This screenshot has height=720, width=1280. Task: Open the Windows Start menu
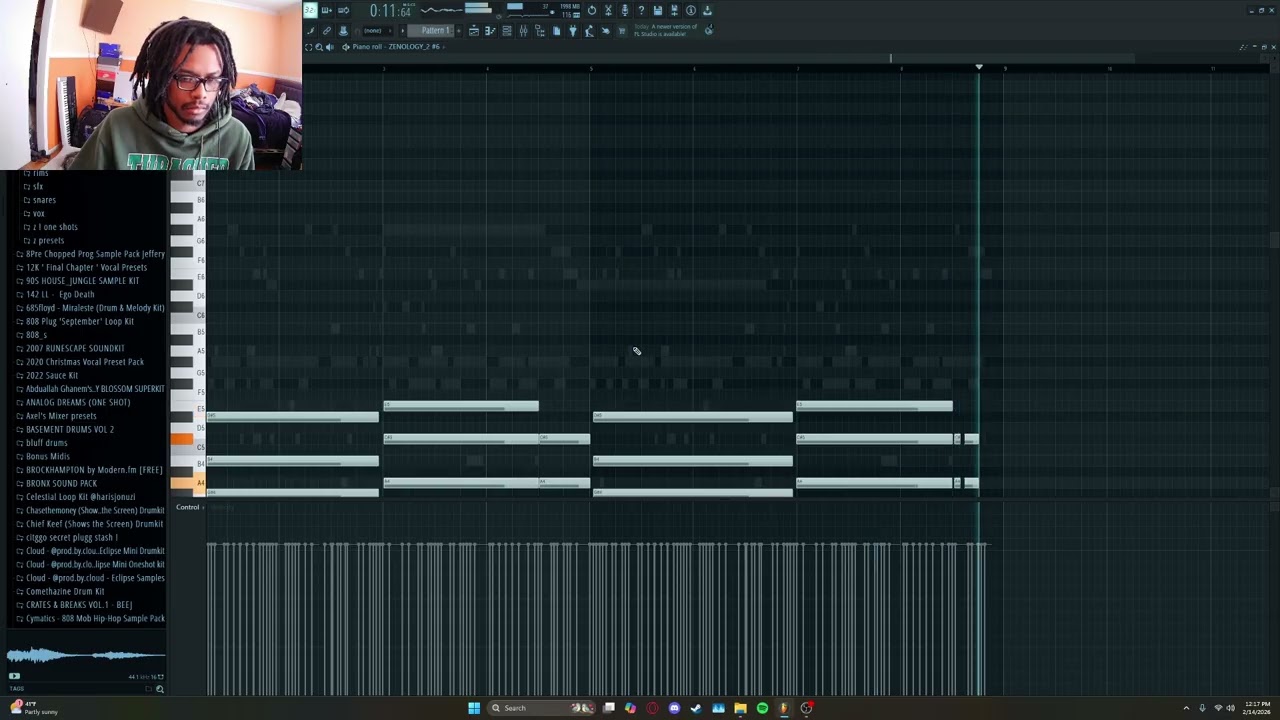pos(474,708)
